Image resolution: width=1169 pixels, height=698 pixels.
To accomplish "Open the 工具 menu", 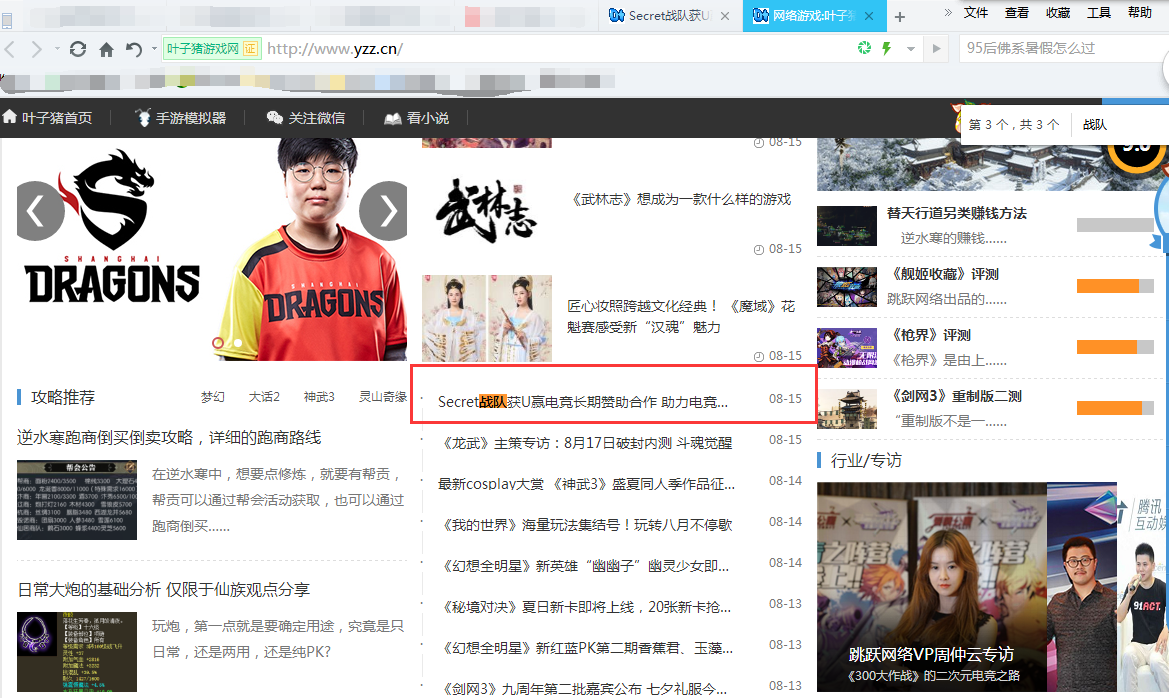I will point(1098,13).
